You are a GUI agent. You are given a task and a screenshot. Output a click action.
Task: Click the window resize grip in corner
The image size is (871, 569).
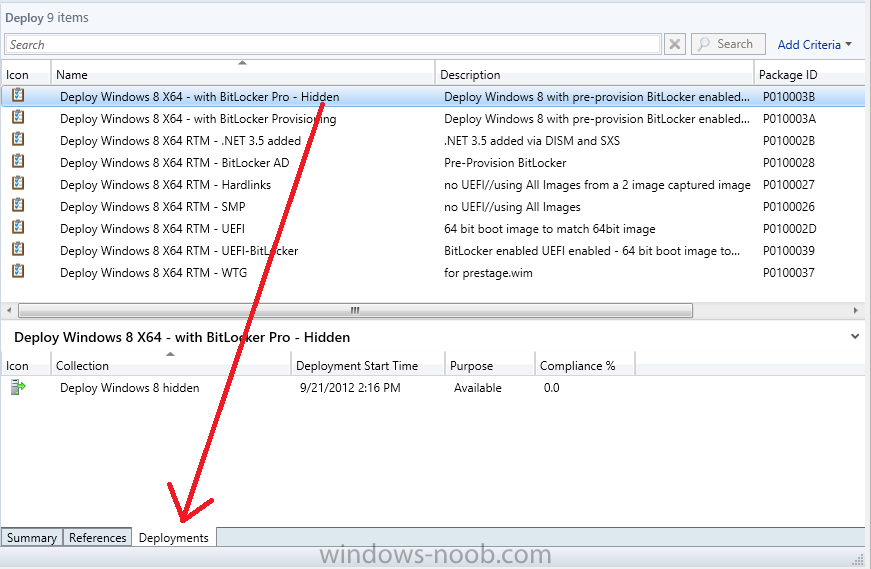coord(859,559)
